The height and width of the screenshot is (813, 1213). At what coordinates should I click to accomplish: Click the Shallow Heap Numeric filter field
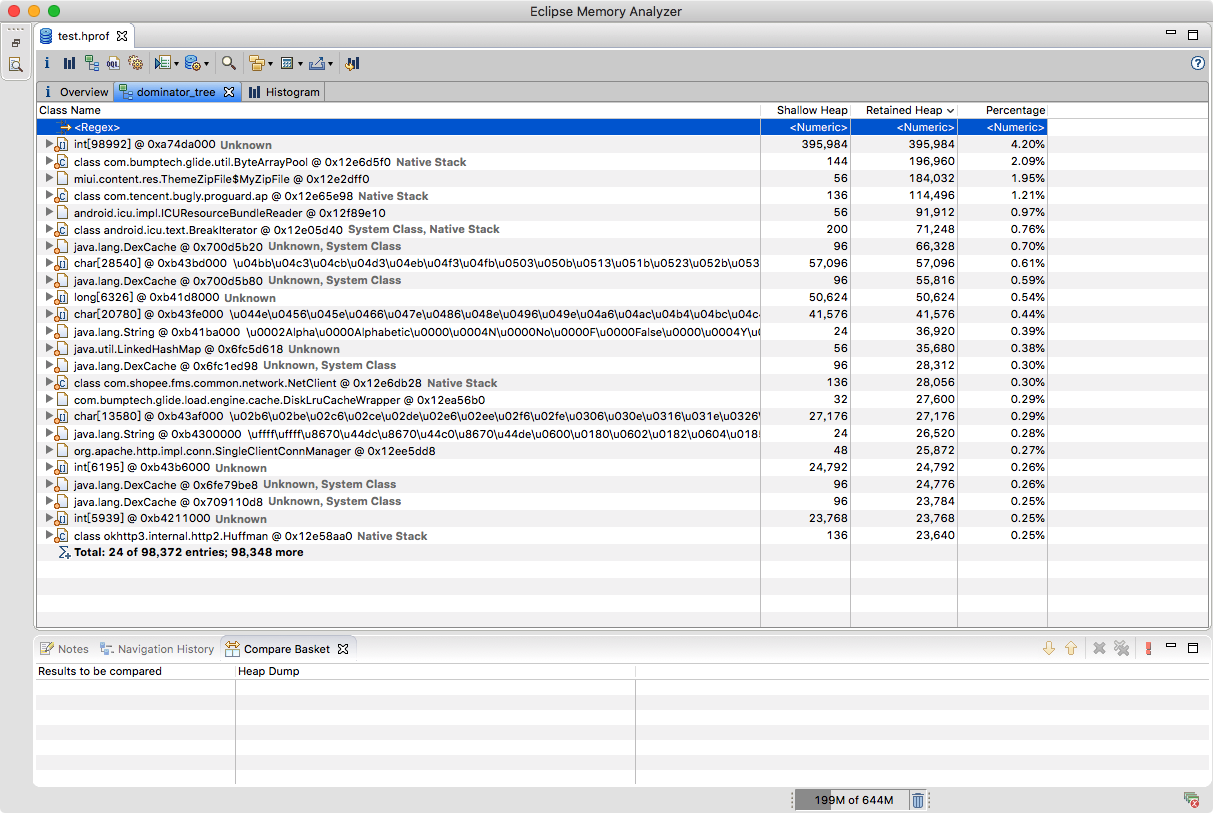805,127
